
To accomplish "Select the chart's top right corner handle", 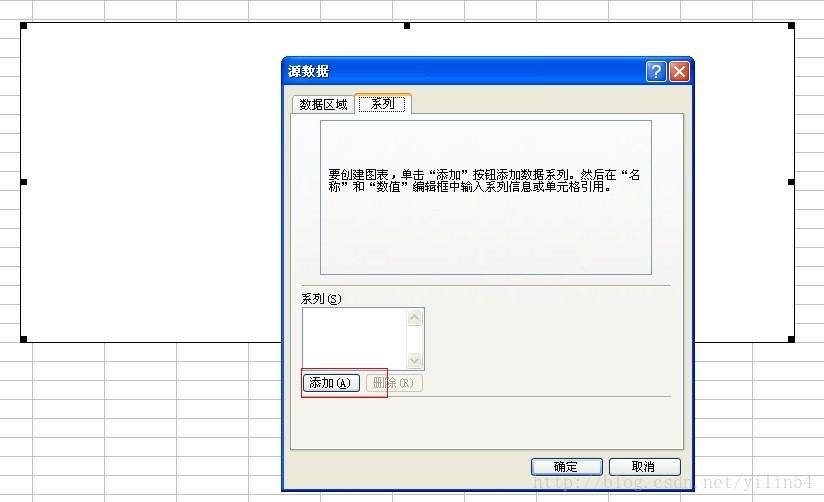I will pos(791,25).
